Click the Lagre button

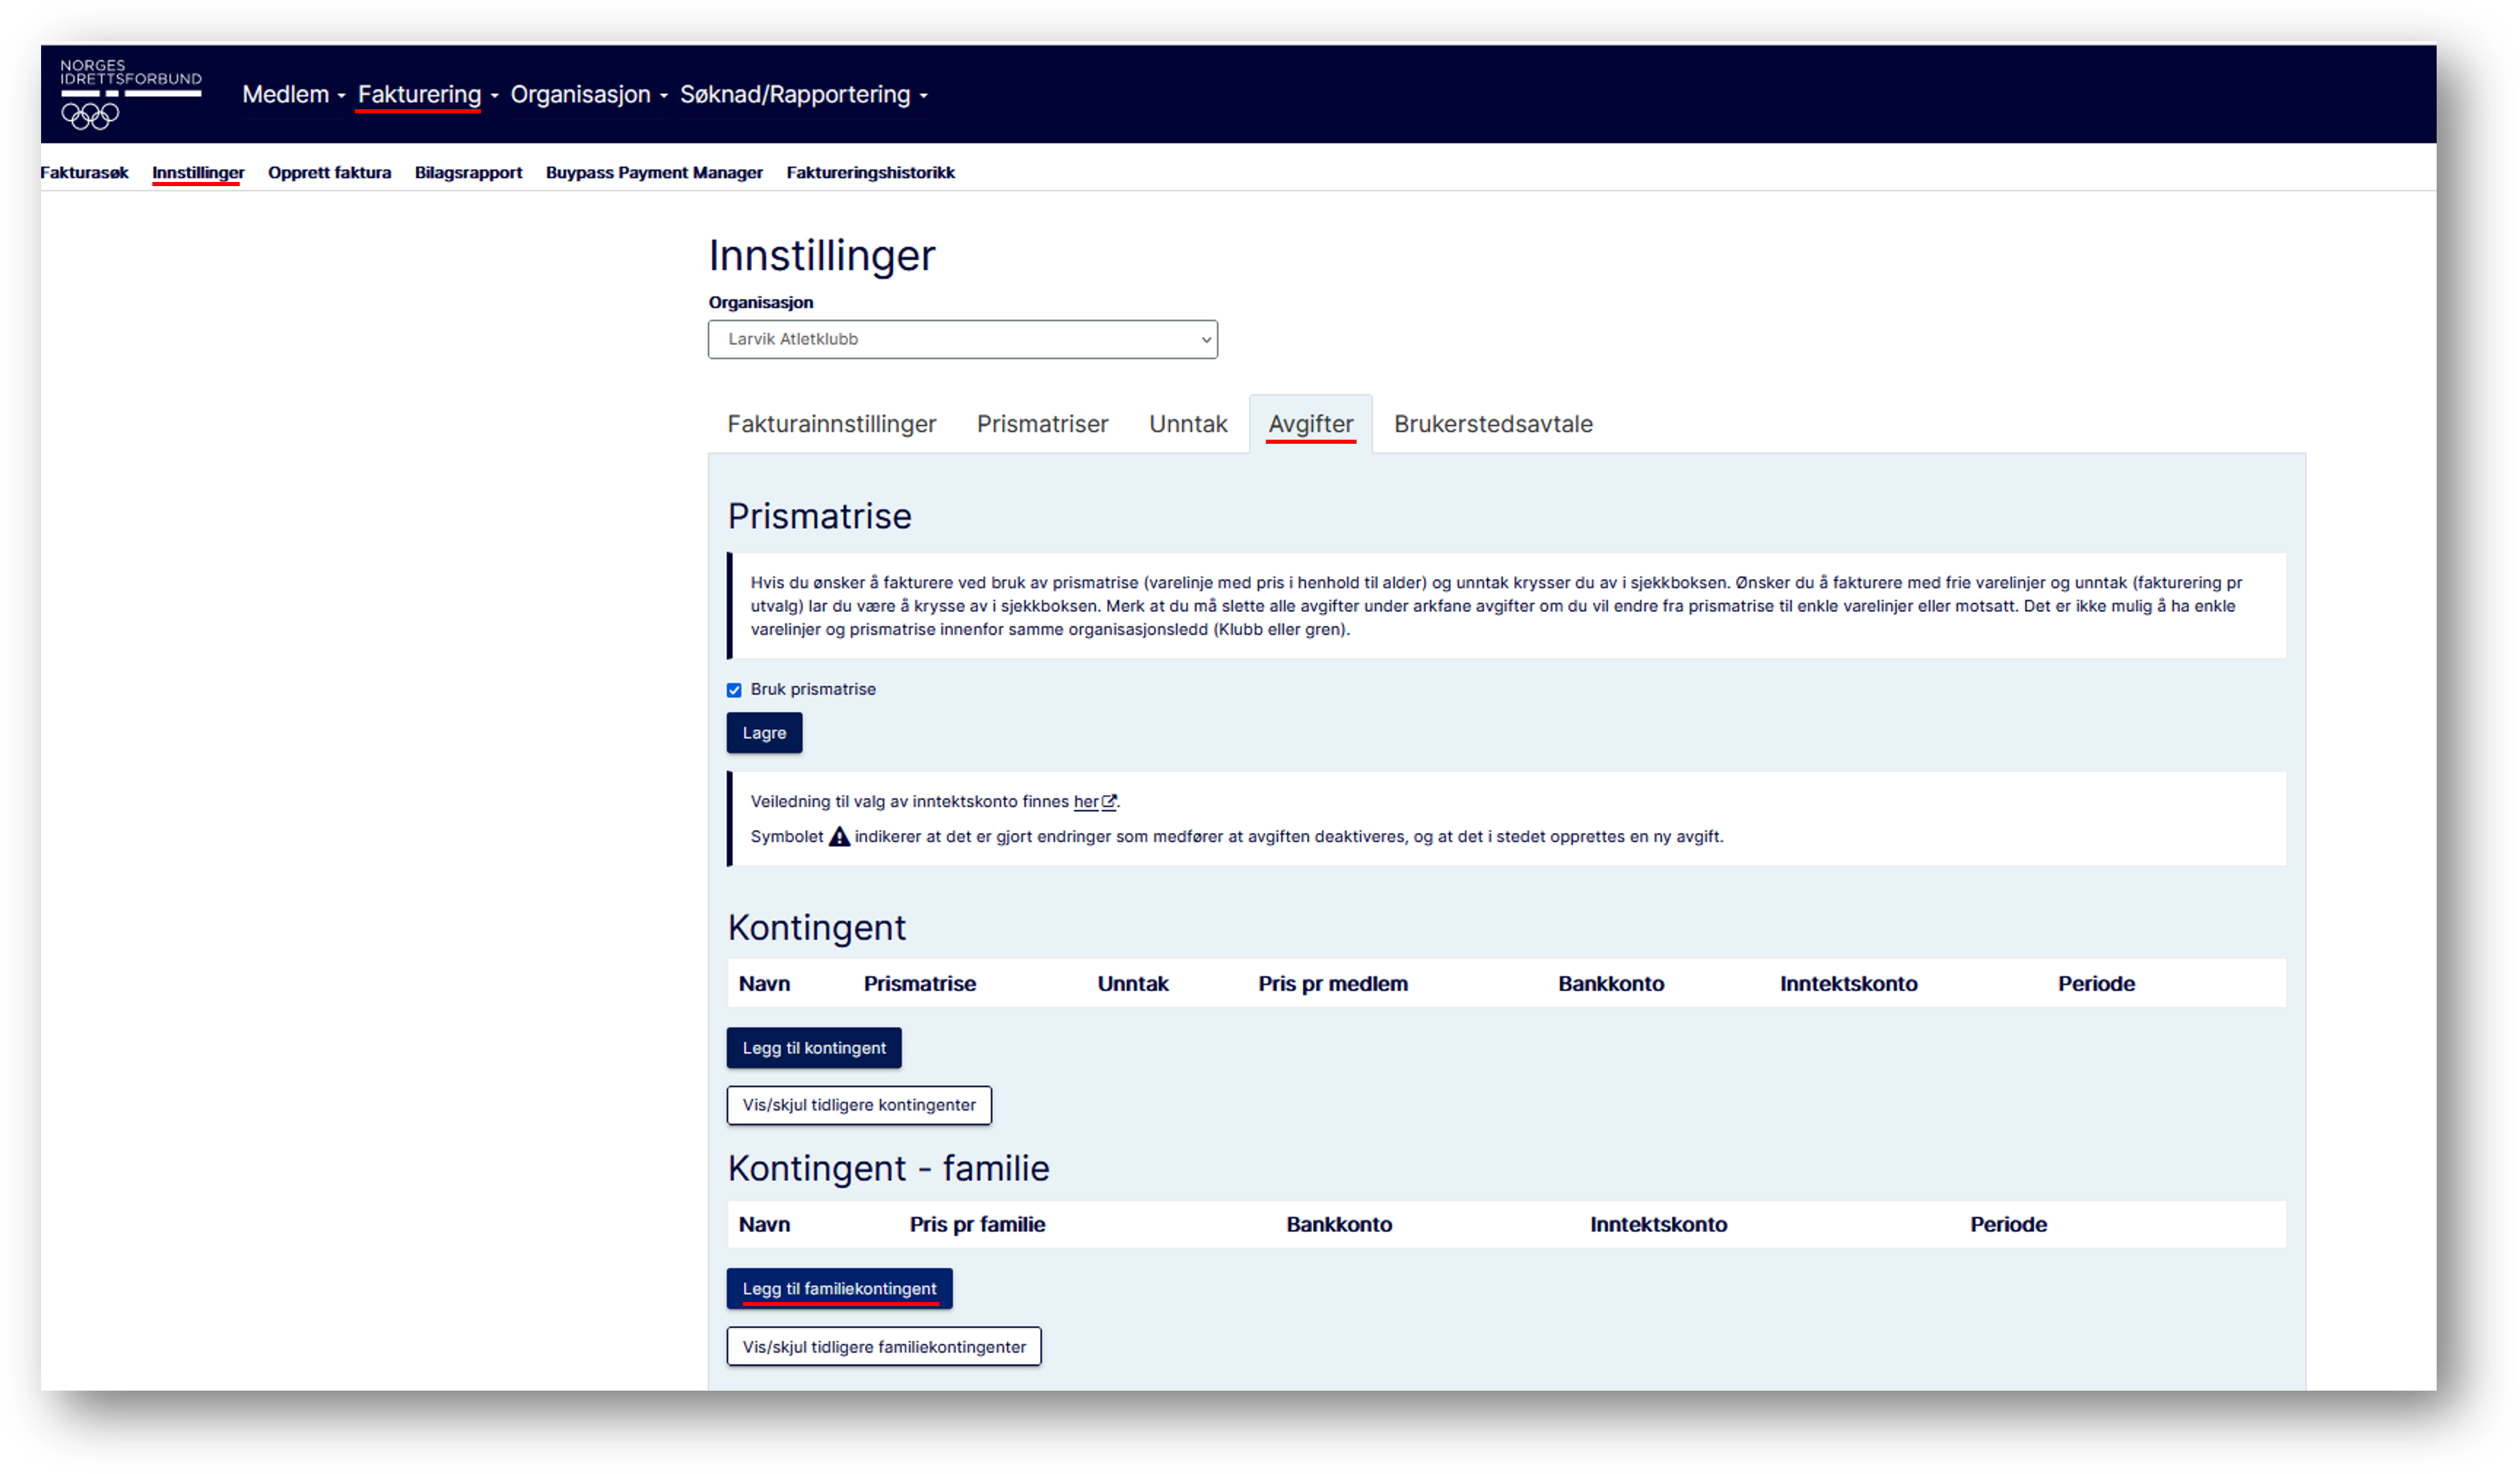(x=764, y=733)
